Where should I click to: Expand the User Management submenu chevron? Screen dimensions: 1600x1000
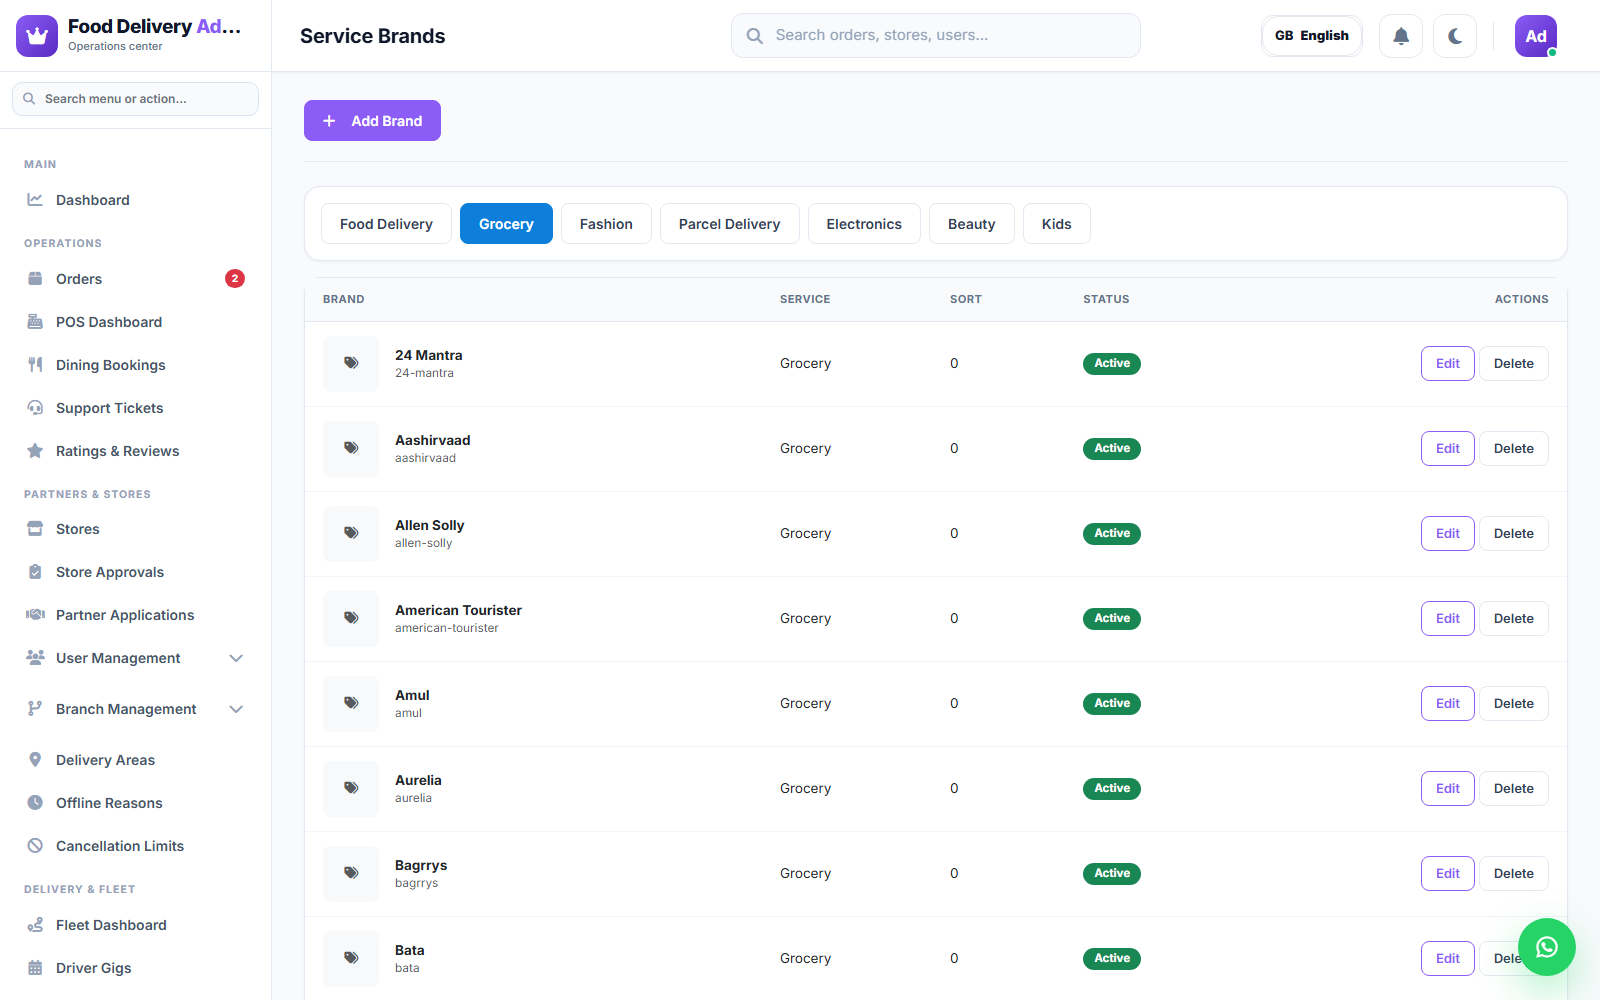point(236,658)
